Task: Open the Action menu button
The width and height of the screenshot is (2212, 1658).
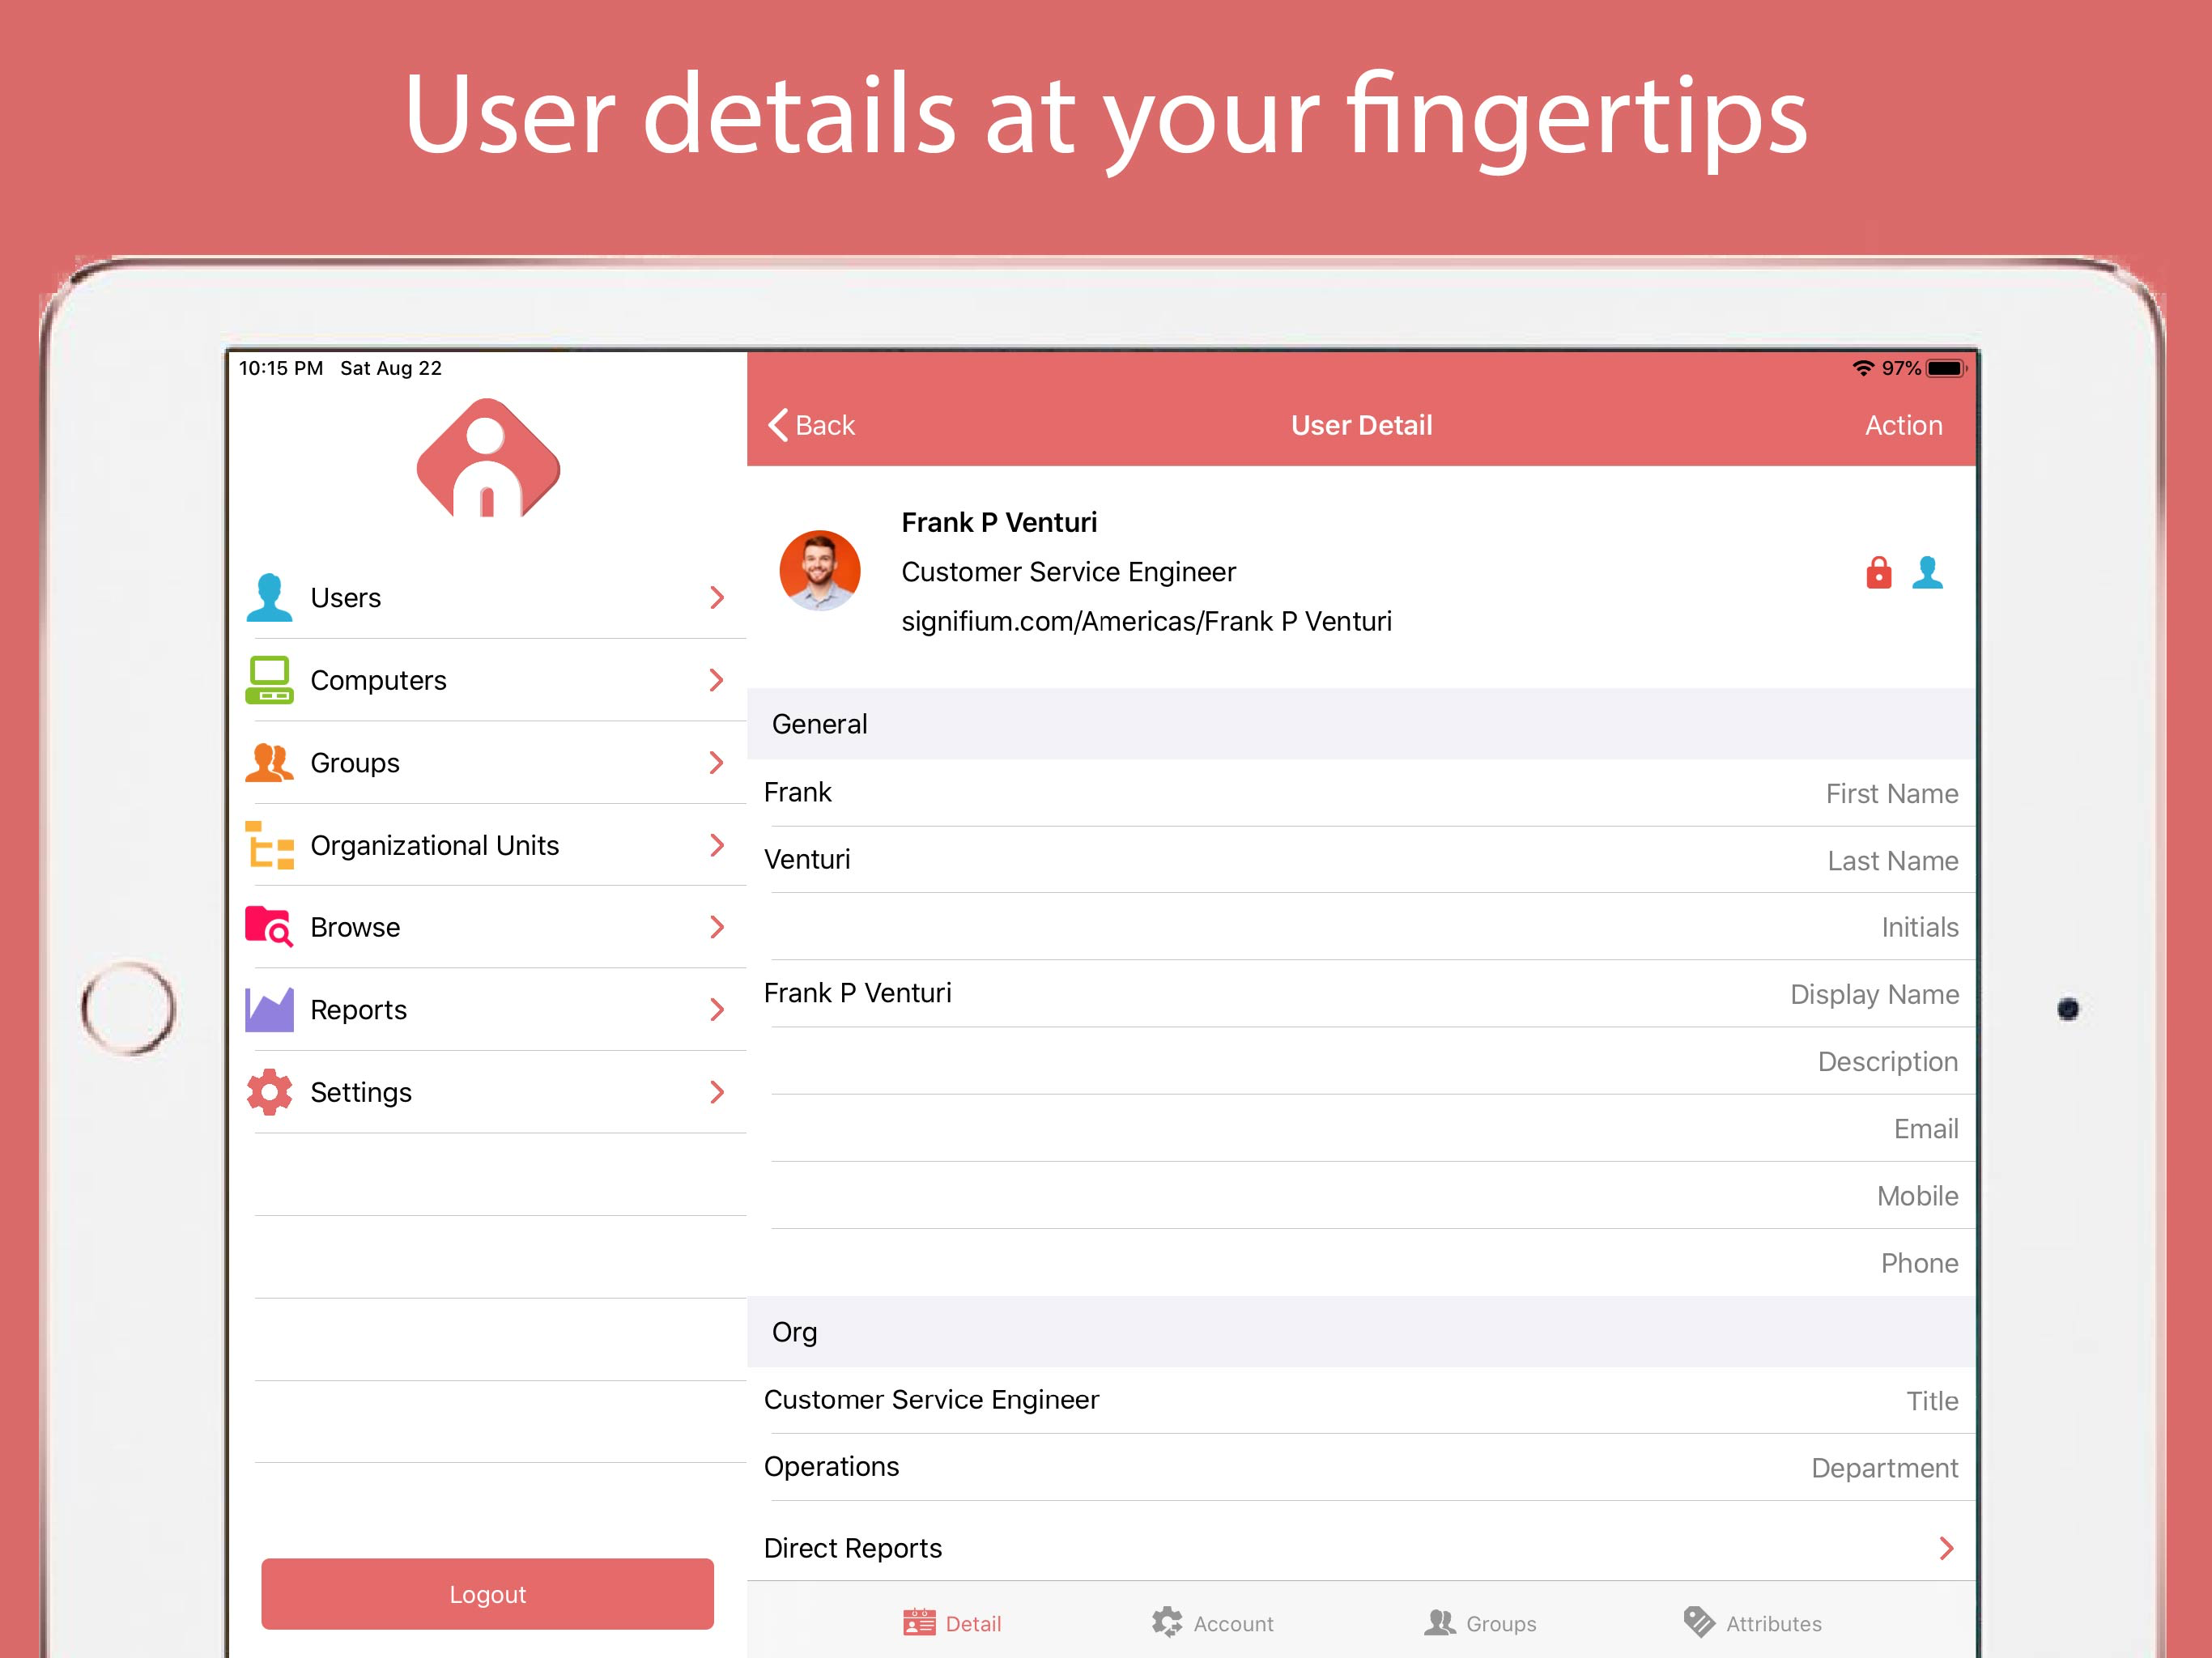Action: coord(1904,425)
